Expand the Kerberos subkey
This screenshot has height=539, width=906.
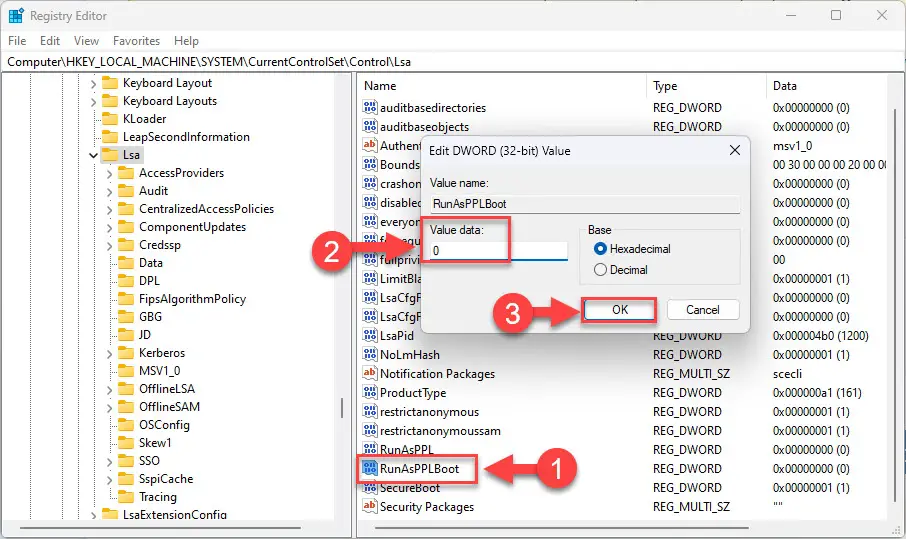pyautogui.click(x=109, y=354)
